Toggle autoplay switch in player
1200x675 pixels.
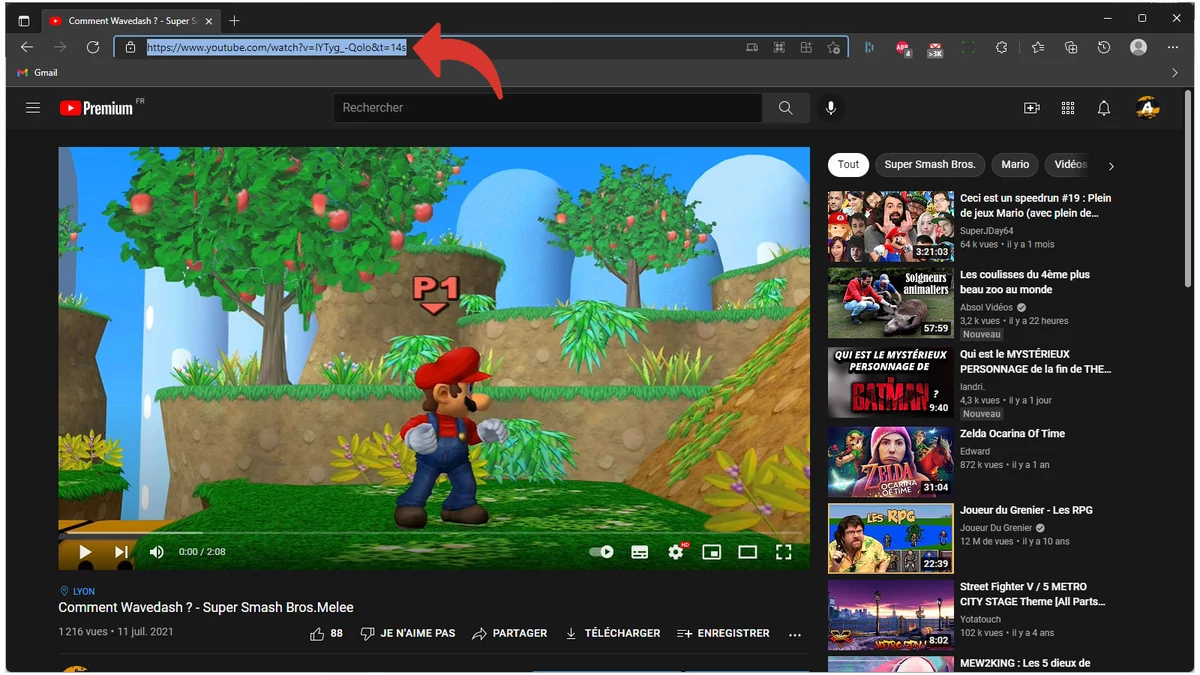[602, 552]
